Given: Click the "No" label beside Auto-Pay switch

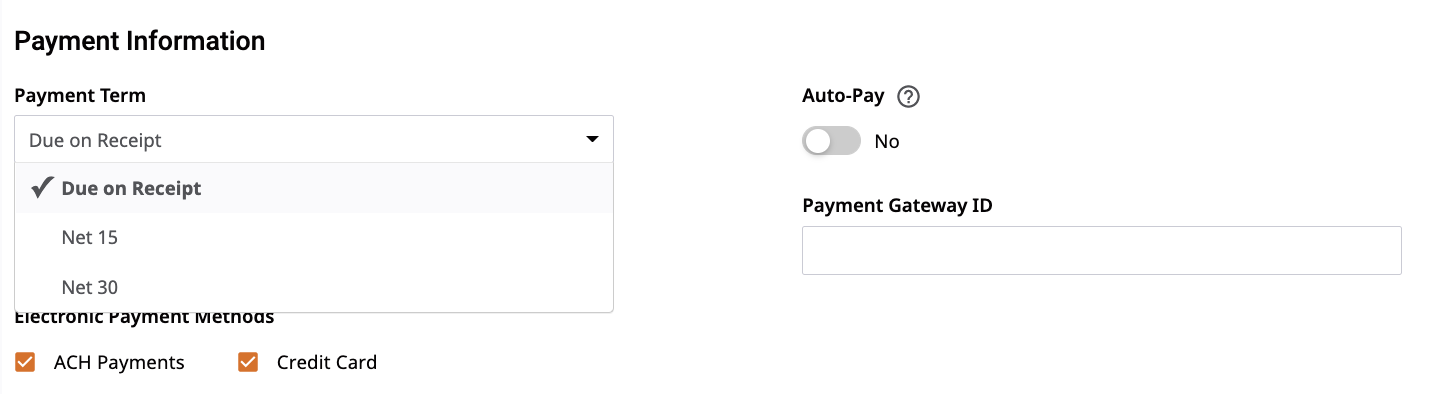Looking at the screenshot, I should coord(887,142).
